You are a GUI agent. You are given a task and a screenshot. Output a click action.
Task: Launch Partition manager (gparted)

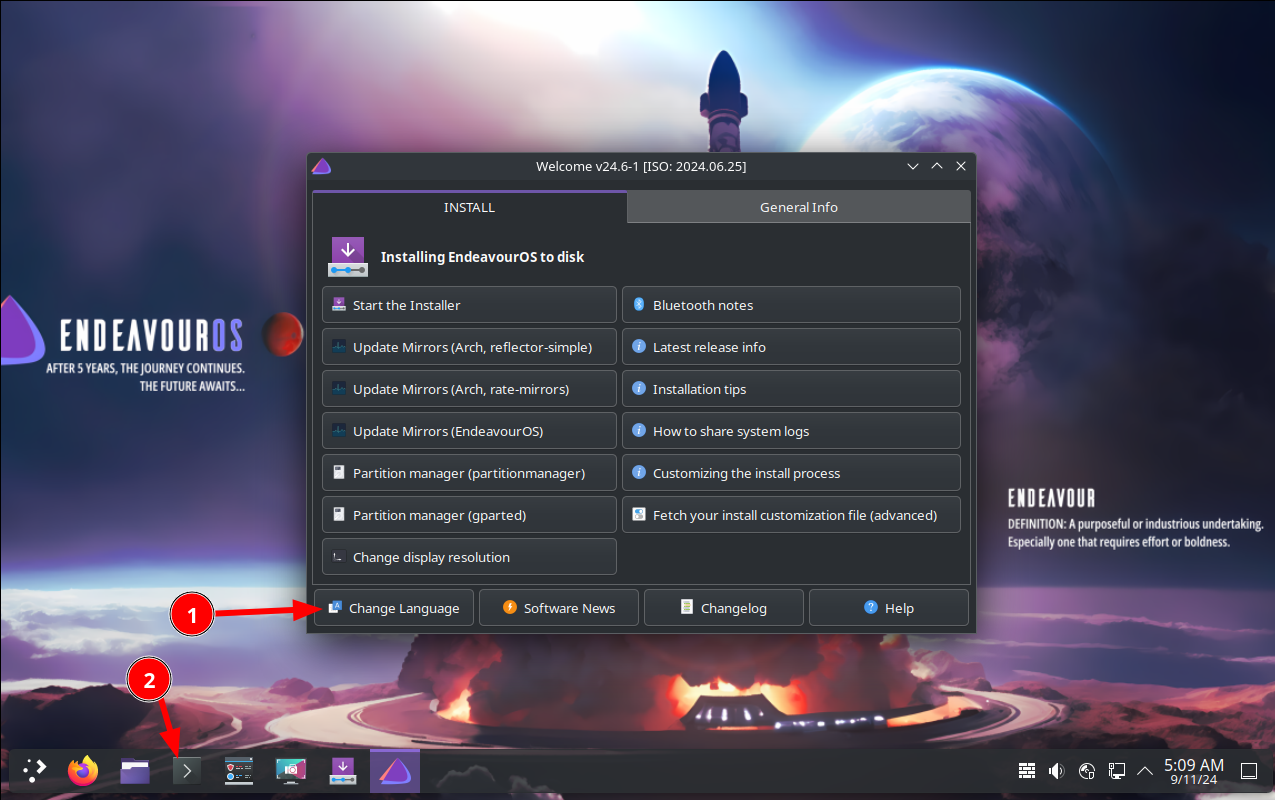coord(469,515)
